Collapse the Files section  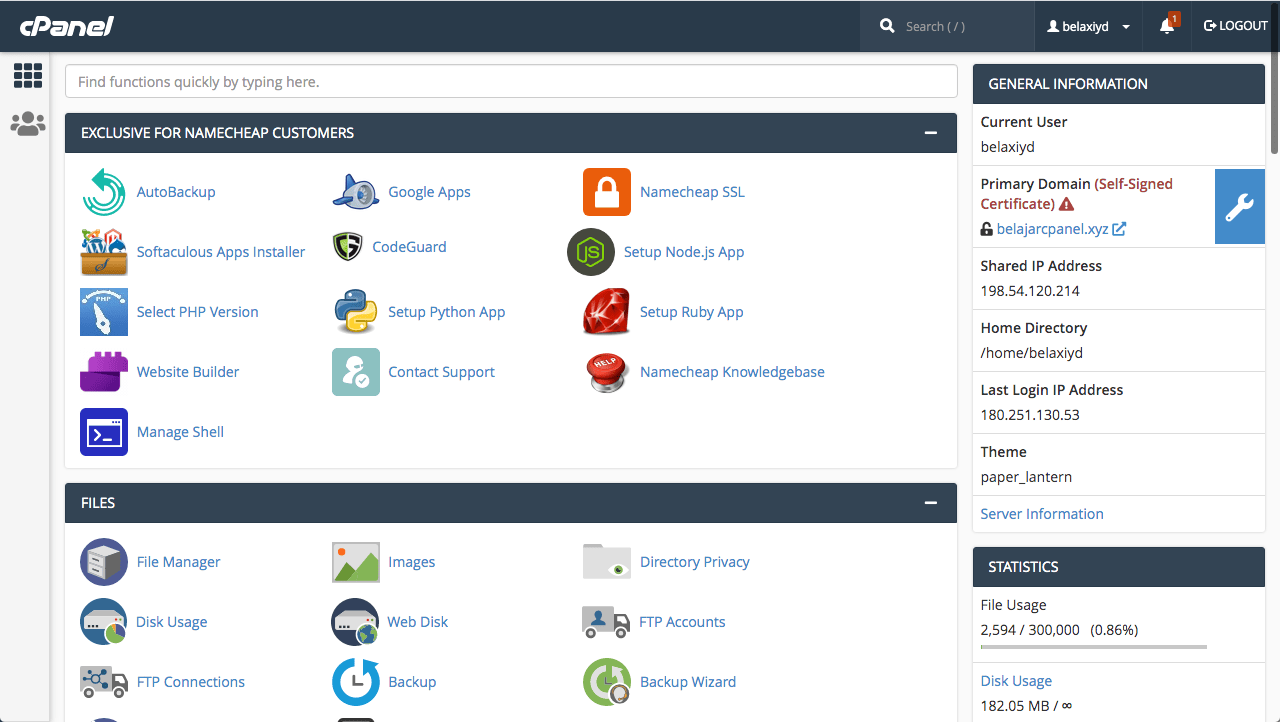point(931,503)
